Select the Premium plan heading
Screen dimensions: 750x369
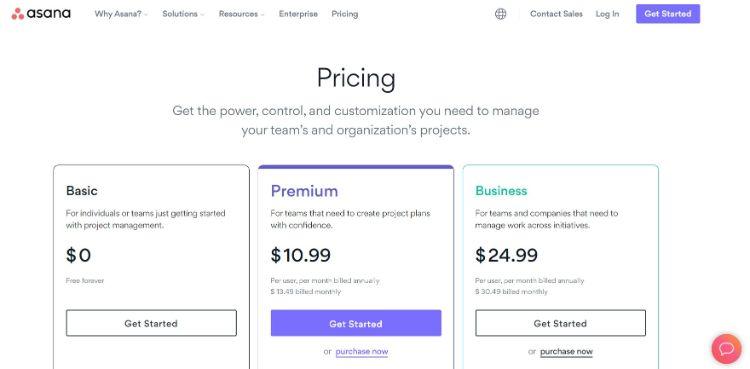click(x=304, y=191)
